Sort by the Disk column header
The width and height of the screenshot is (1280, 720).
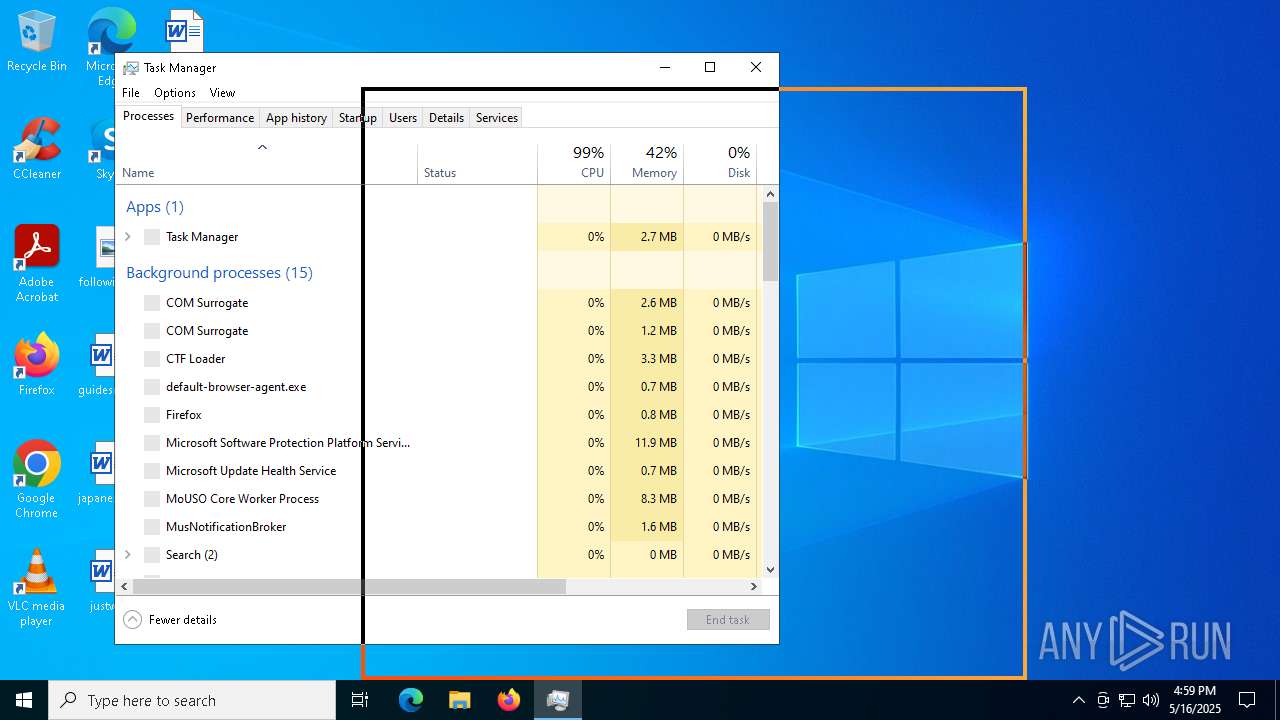coord(720,163)
